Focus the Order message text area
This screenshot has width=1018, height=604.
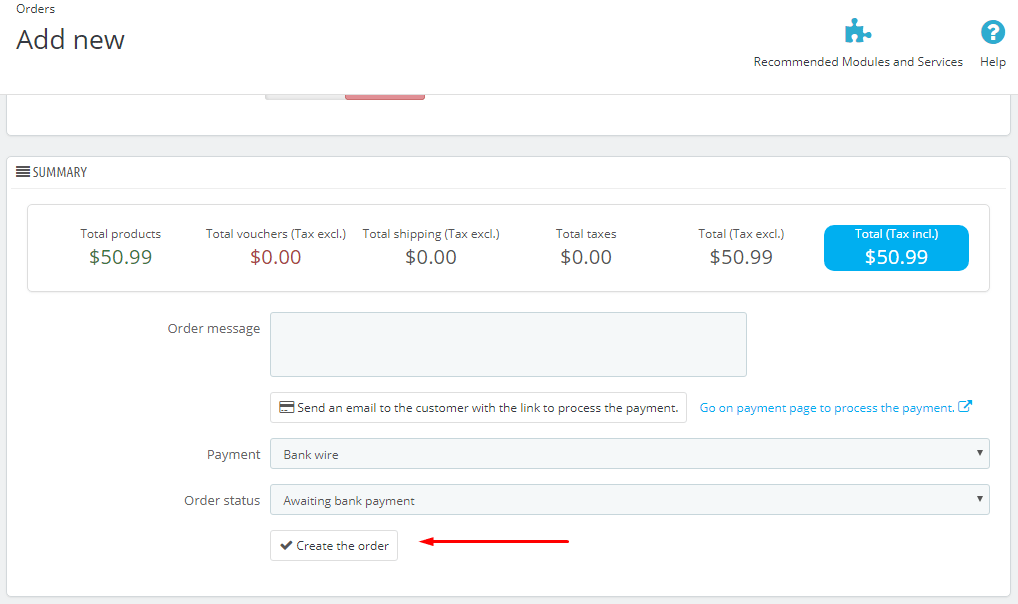click(508, 344)
